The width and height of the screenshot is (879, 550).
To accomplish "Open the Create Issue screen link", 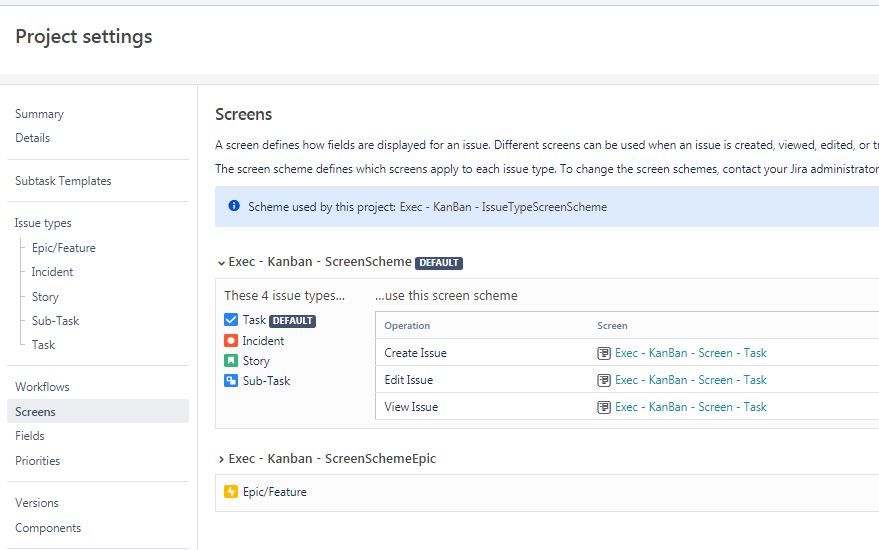I will coord(691,353).
